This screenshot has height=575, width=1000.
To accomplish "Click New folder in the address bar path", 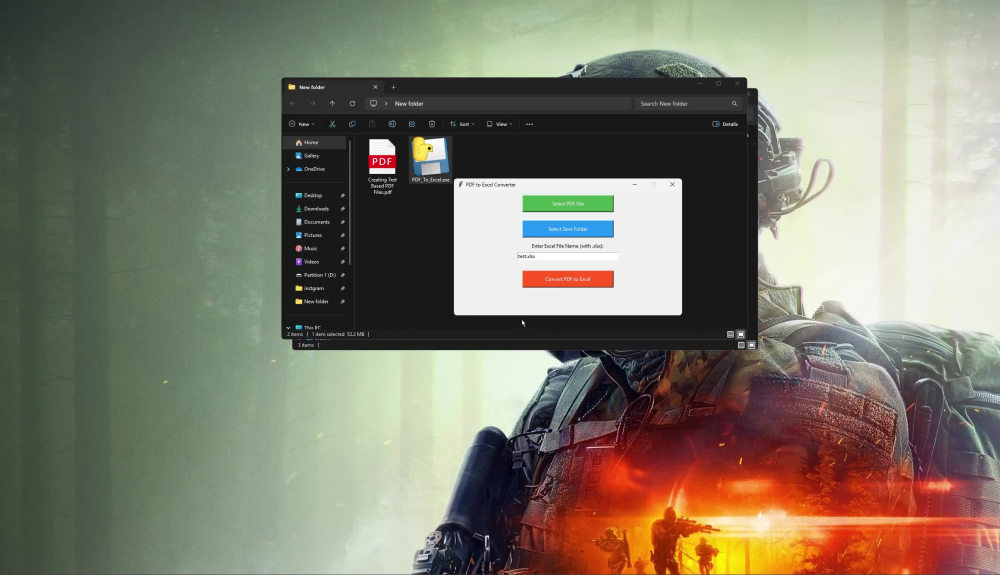I will (409, 103).
